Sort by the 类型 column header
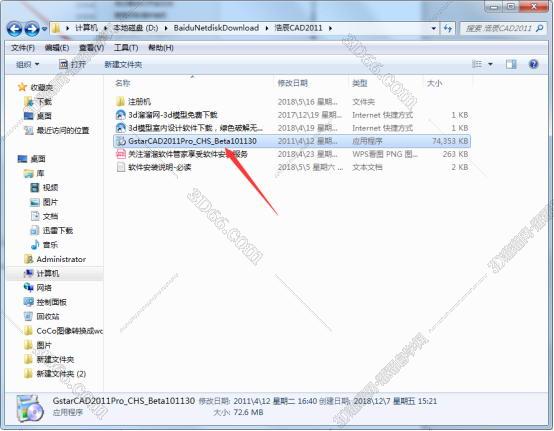This screenshot has height=431, width=554. (x=360, y=83)
